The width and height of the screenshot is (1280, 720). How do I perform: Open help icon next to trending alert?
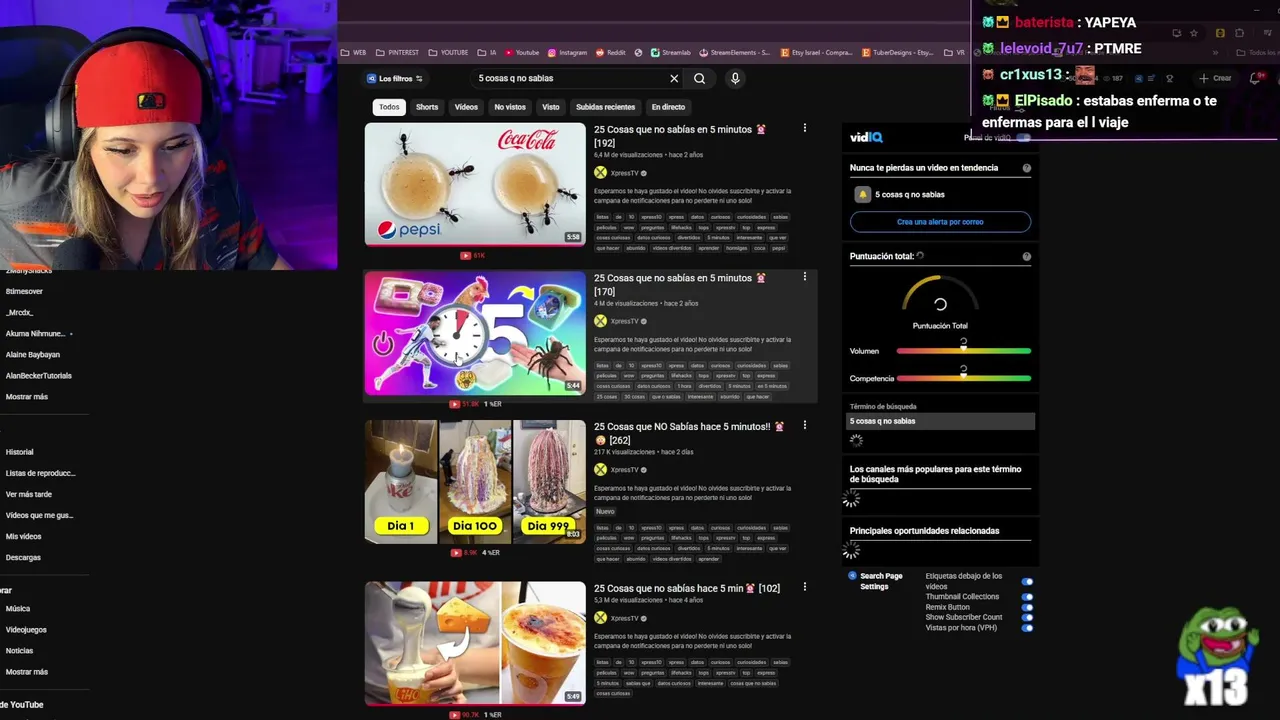1027,168
